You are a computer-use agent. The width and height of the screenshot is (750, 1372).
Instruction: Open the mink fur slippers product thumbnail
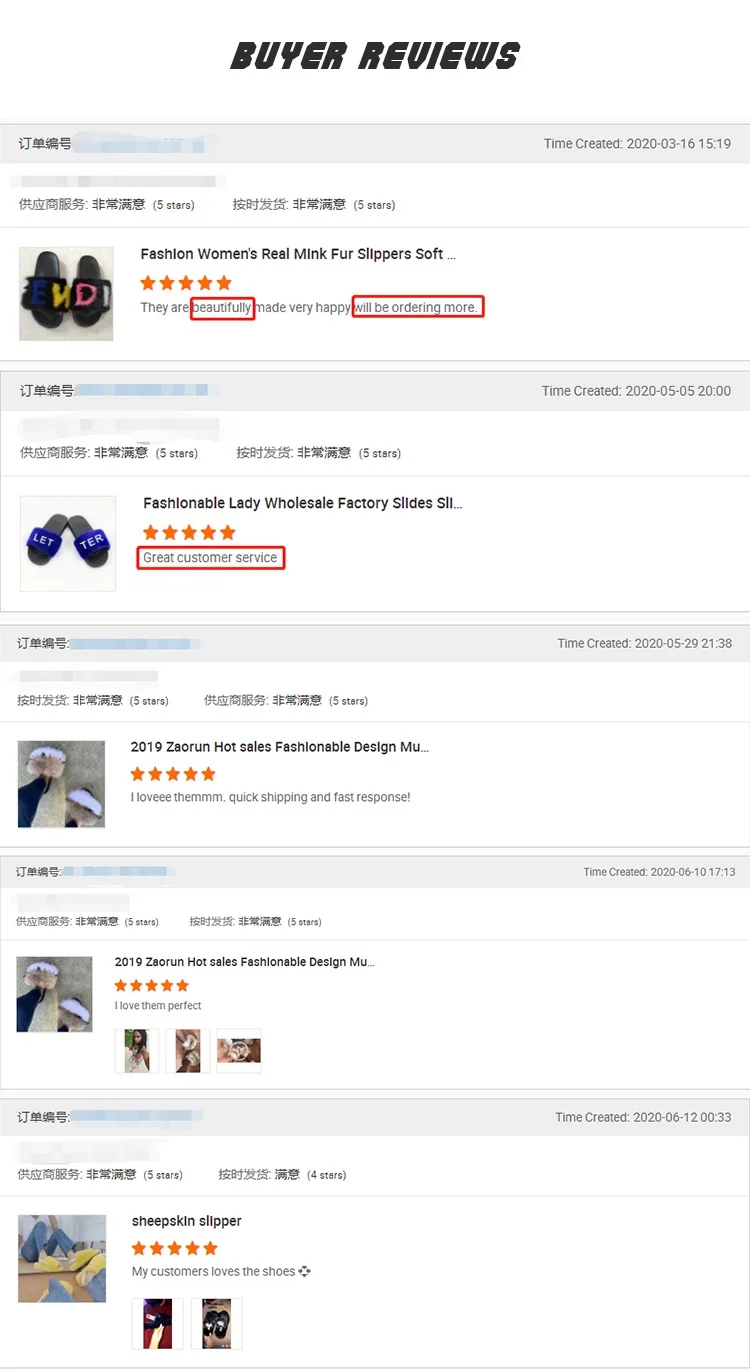click(66, 294)
